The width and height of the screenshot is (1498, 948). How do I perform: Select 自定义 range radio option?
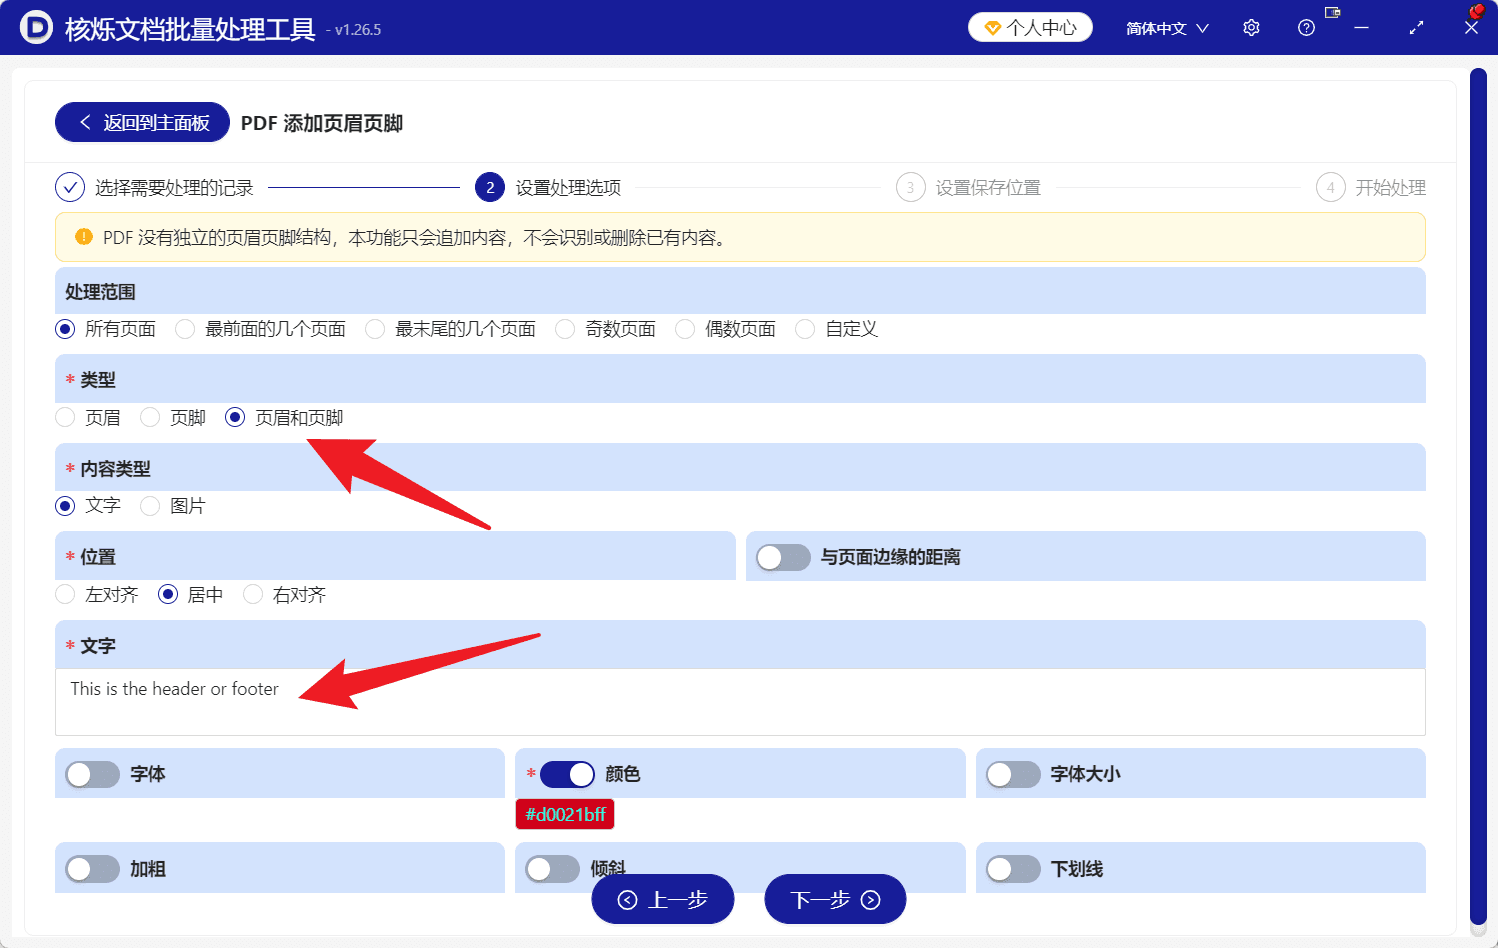tap(836, 329)
